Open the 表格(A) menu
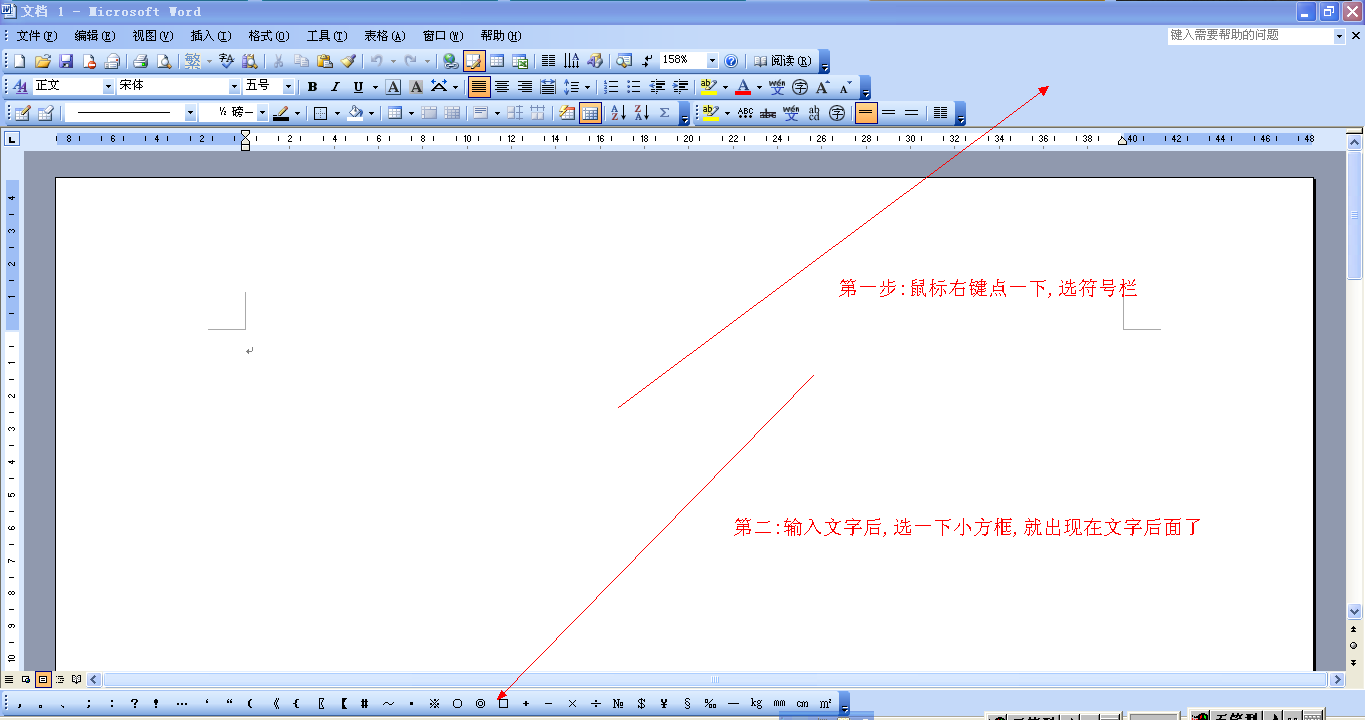1365x720 pixels. (385, 36)
